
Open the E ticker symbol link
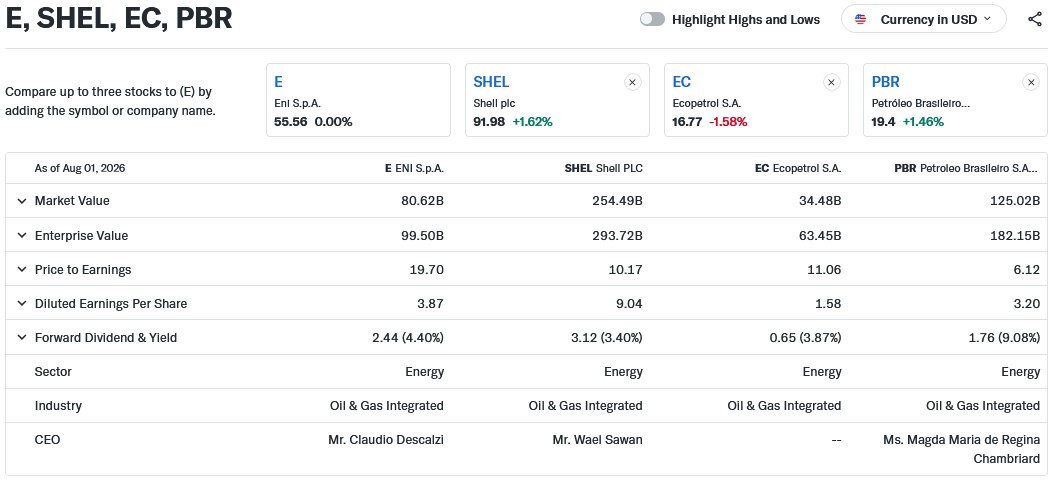pos(278,82)
